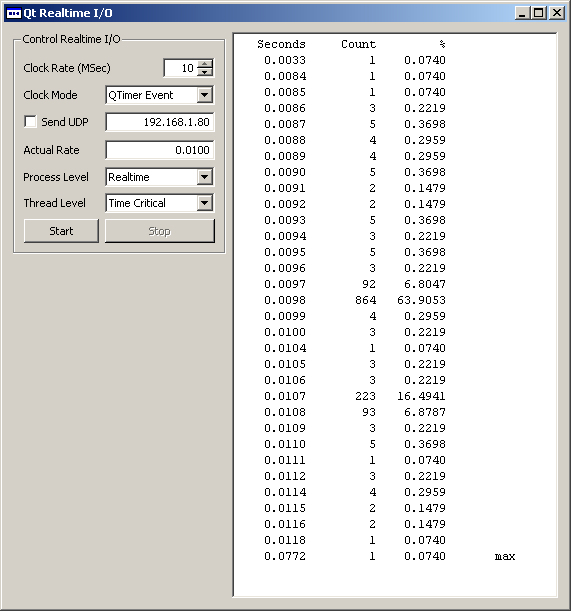
Task: Open the Thread Level dropdown arrow
Action: point(205,203)
